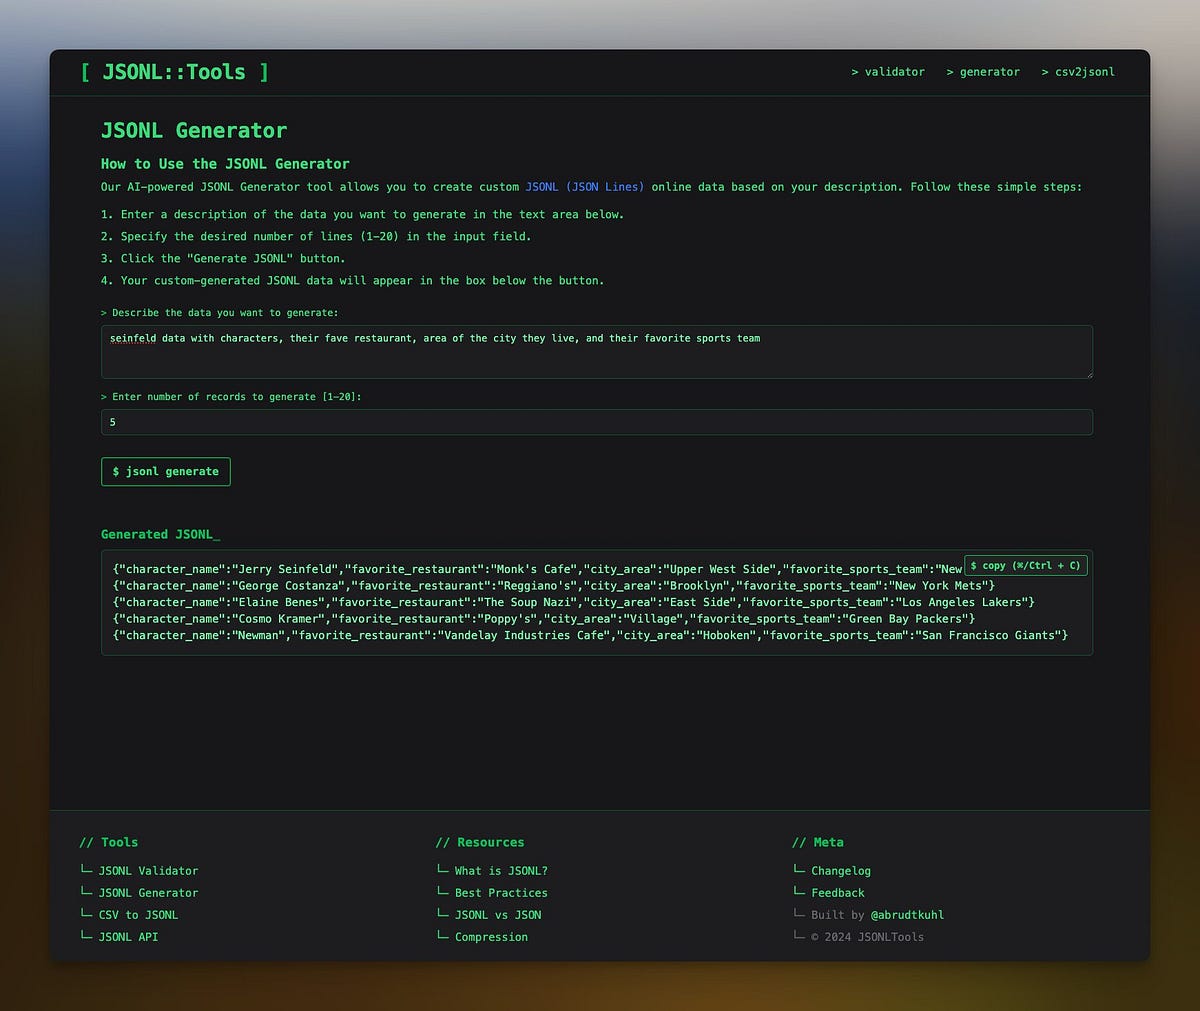Click the '$ jsonl generate' button
Image resolution: width=1200 pixels, height=1011 pixels.
[165, 471]
